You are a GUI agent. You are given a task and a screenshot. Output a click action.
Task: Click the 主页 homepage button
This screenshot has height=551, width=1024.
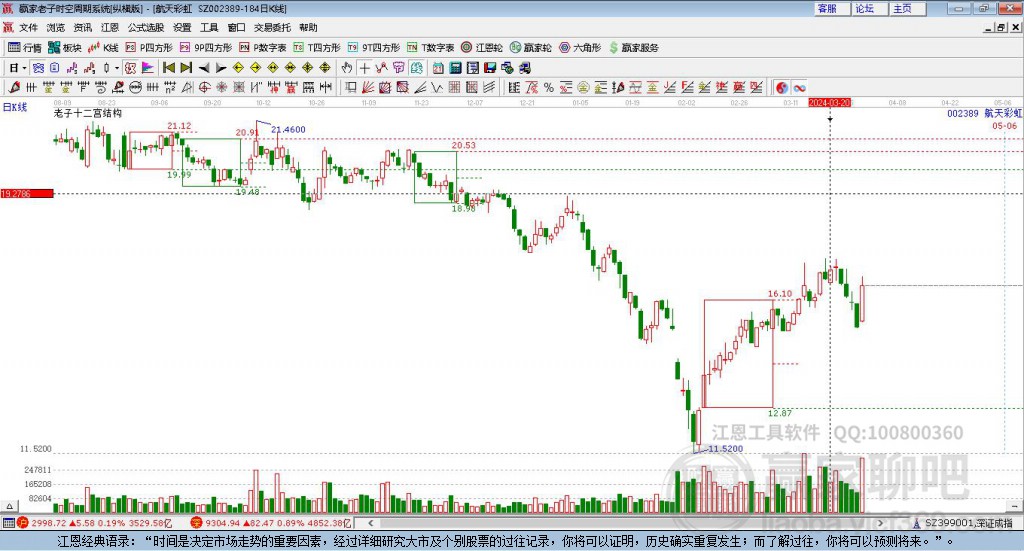(x=907, y=8)
